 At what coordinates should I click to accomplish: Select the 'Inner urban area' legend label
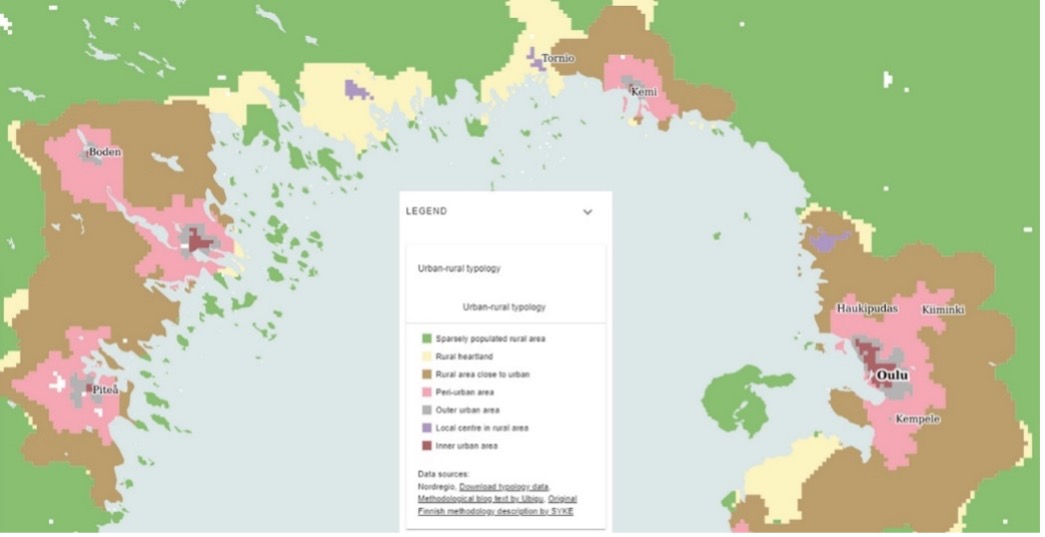pos(467,446)
